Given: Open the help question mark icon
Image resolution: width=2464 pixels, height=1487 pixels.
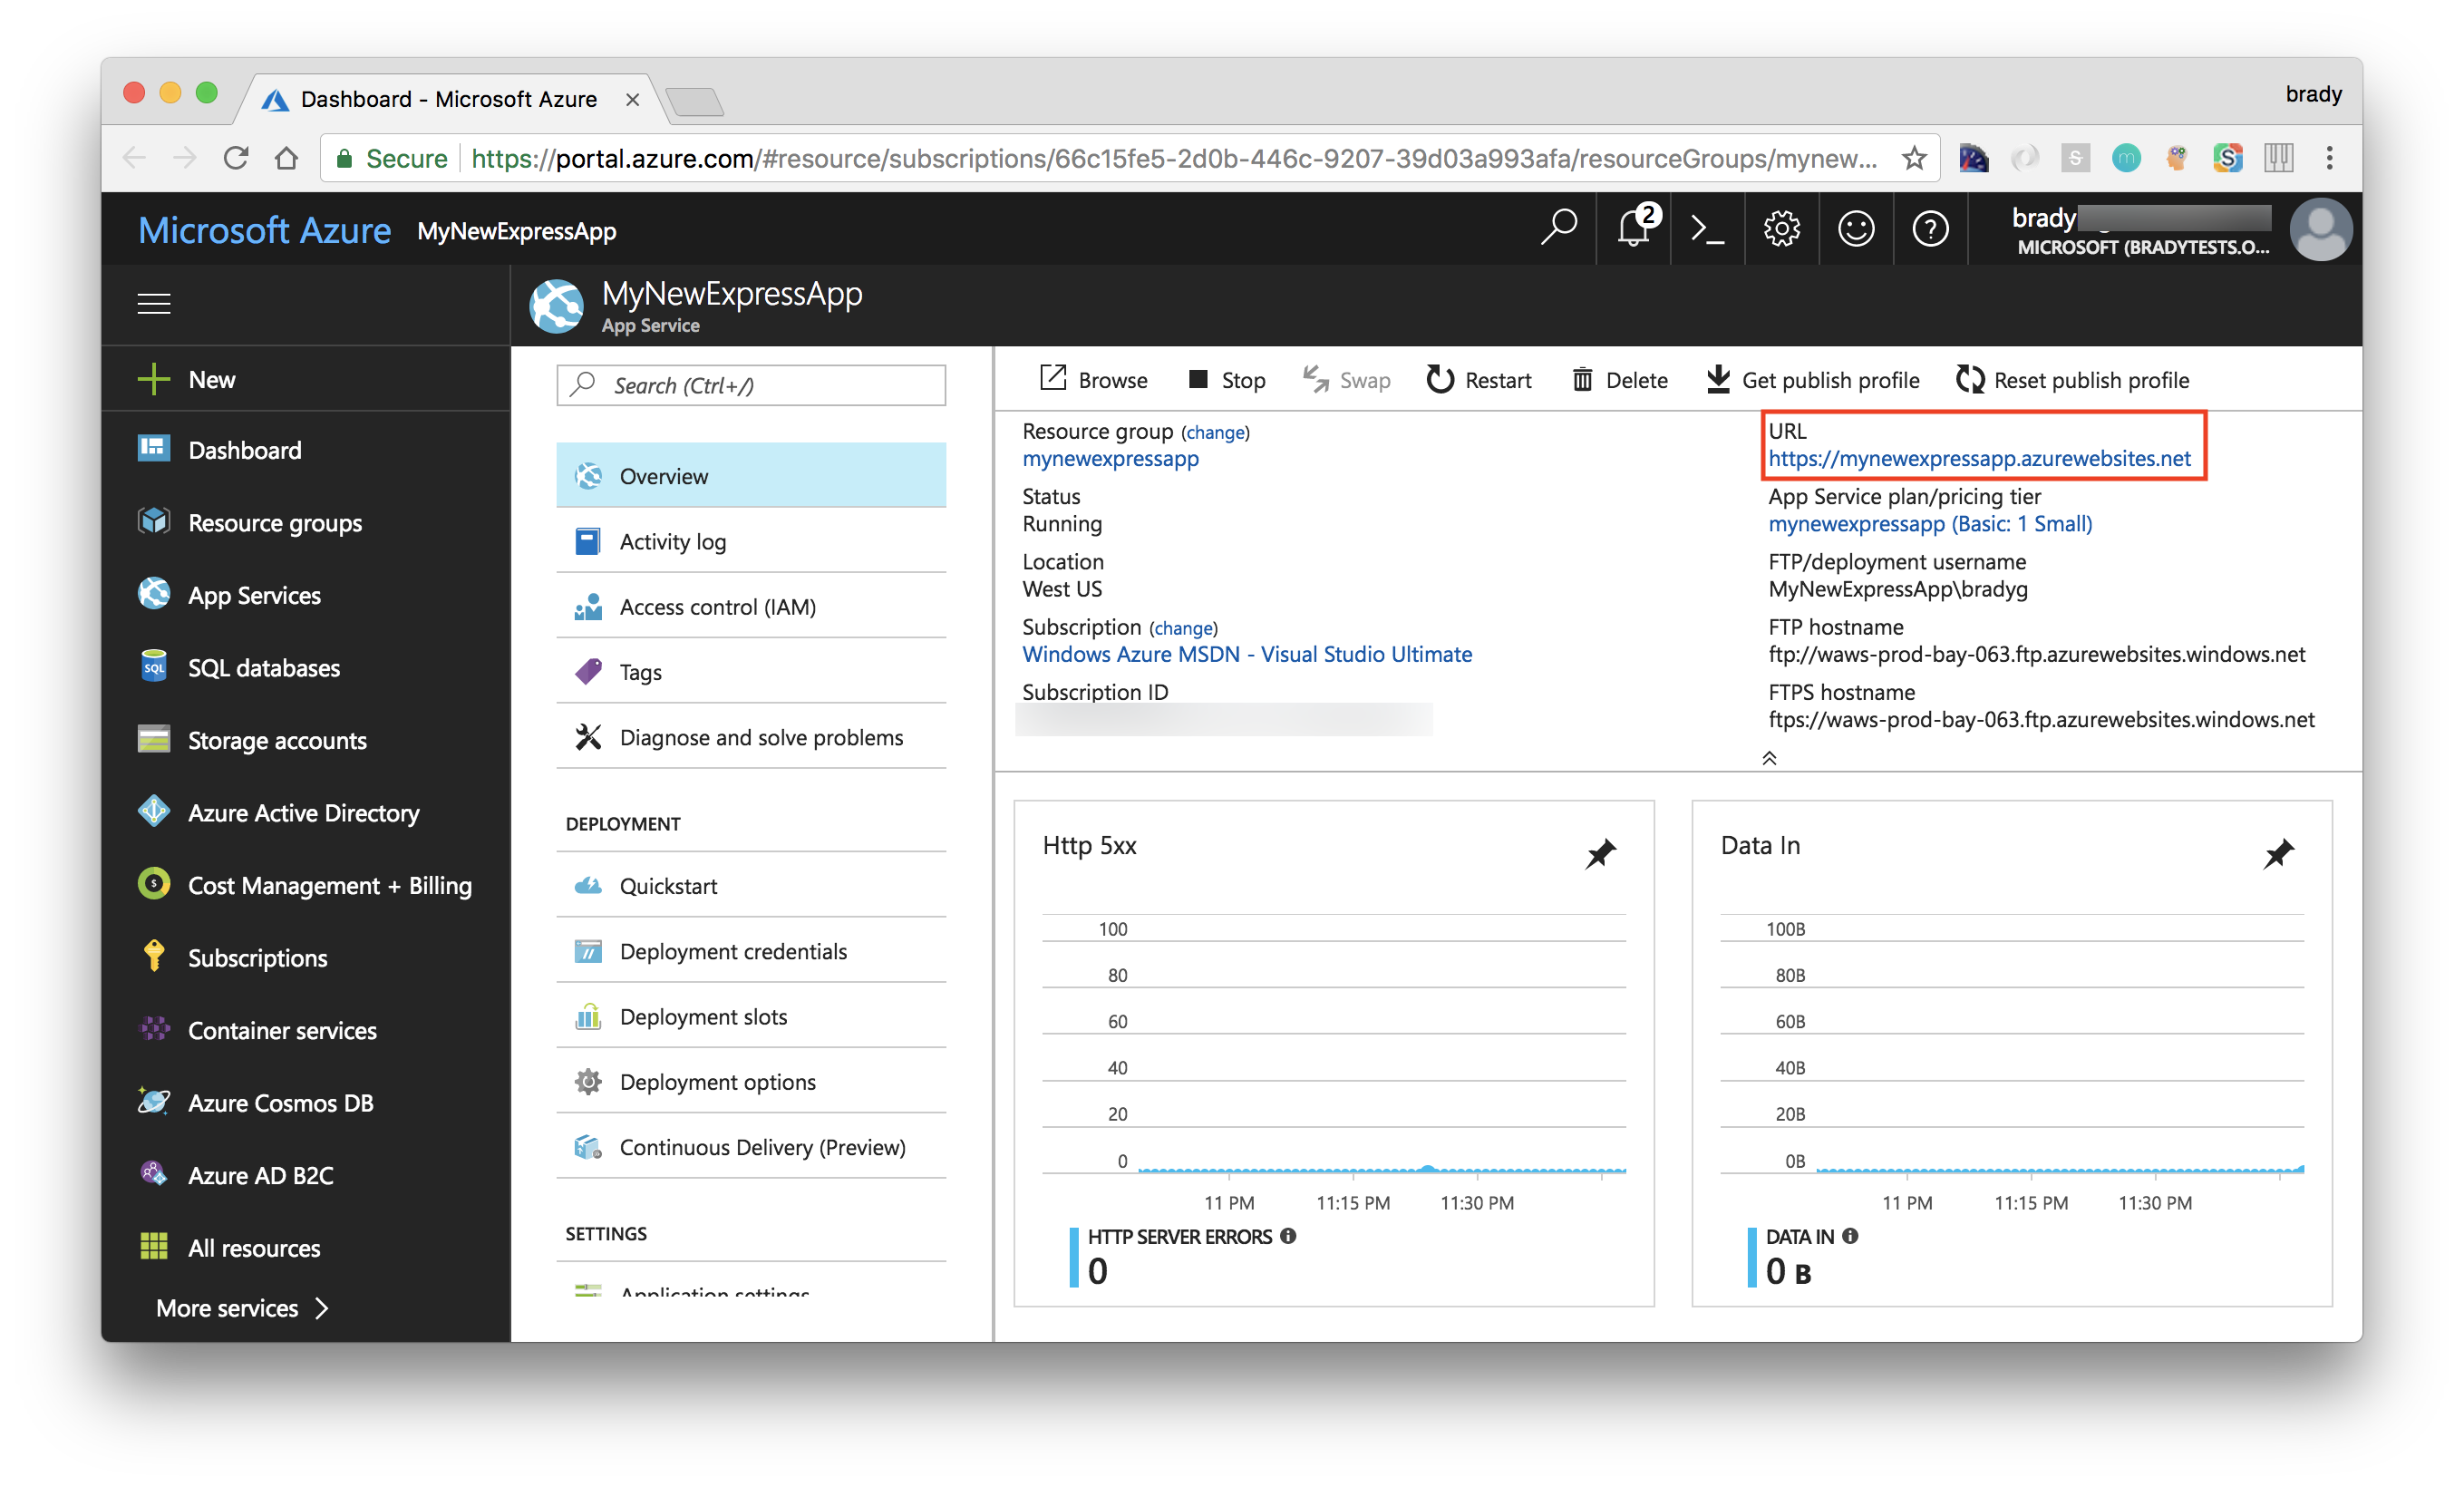Looking at the screenshot, I should tap(1930, 229).
